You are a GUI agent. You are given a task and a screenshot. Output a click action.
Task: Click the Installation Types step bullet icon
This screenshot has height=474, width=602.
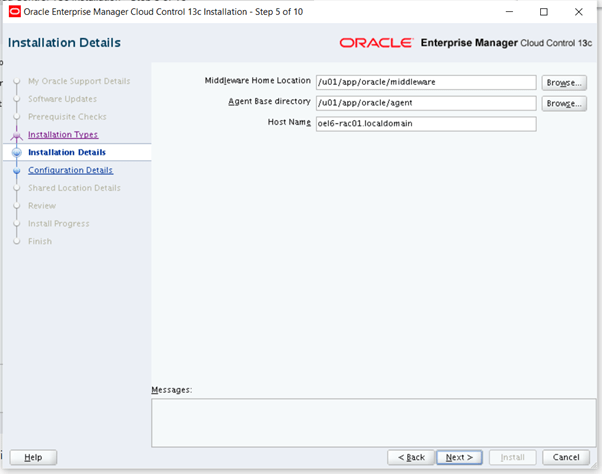click(16, 134)
